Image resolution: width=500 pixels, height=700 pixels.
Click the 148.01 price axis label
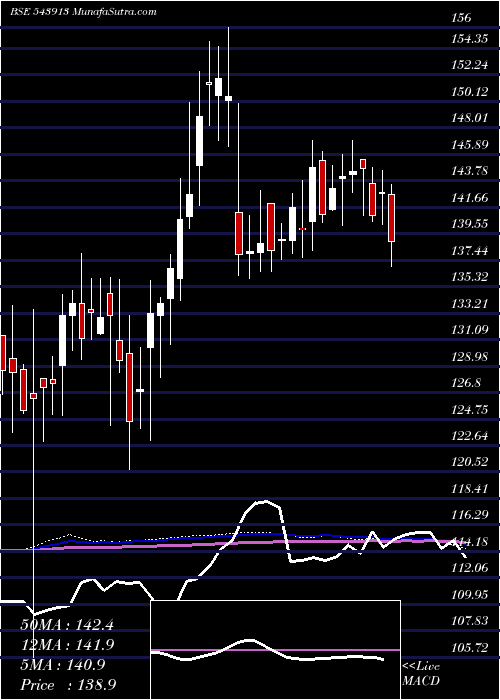470,118
